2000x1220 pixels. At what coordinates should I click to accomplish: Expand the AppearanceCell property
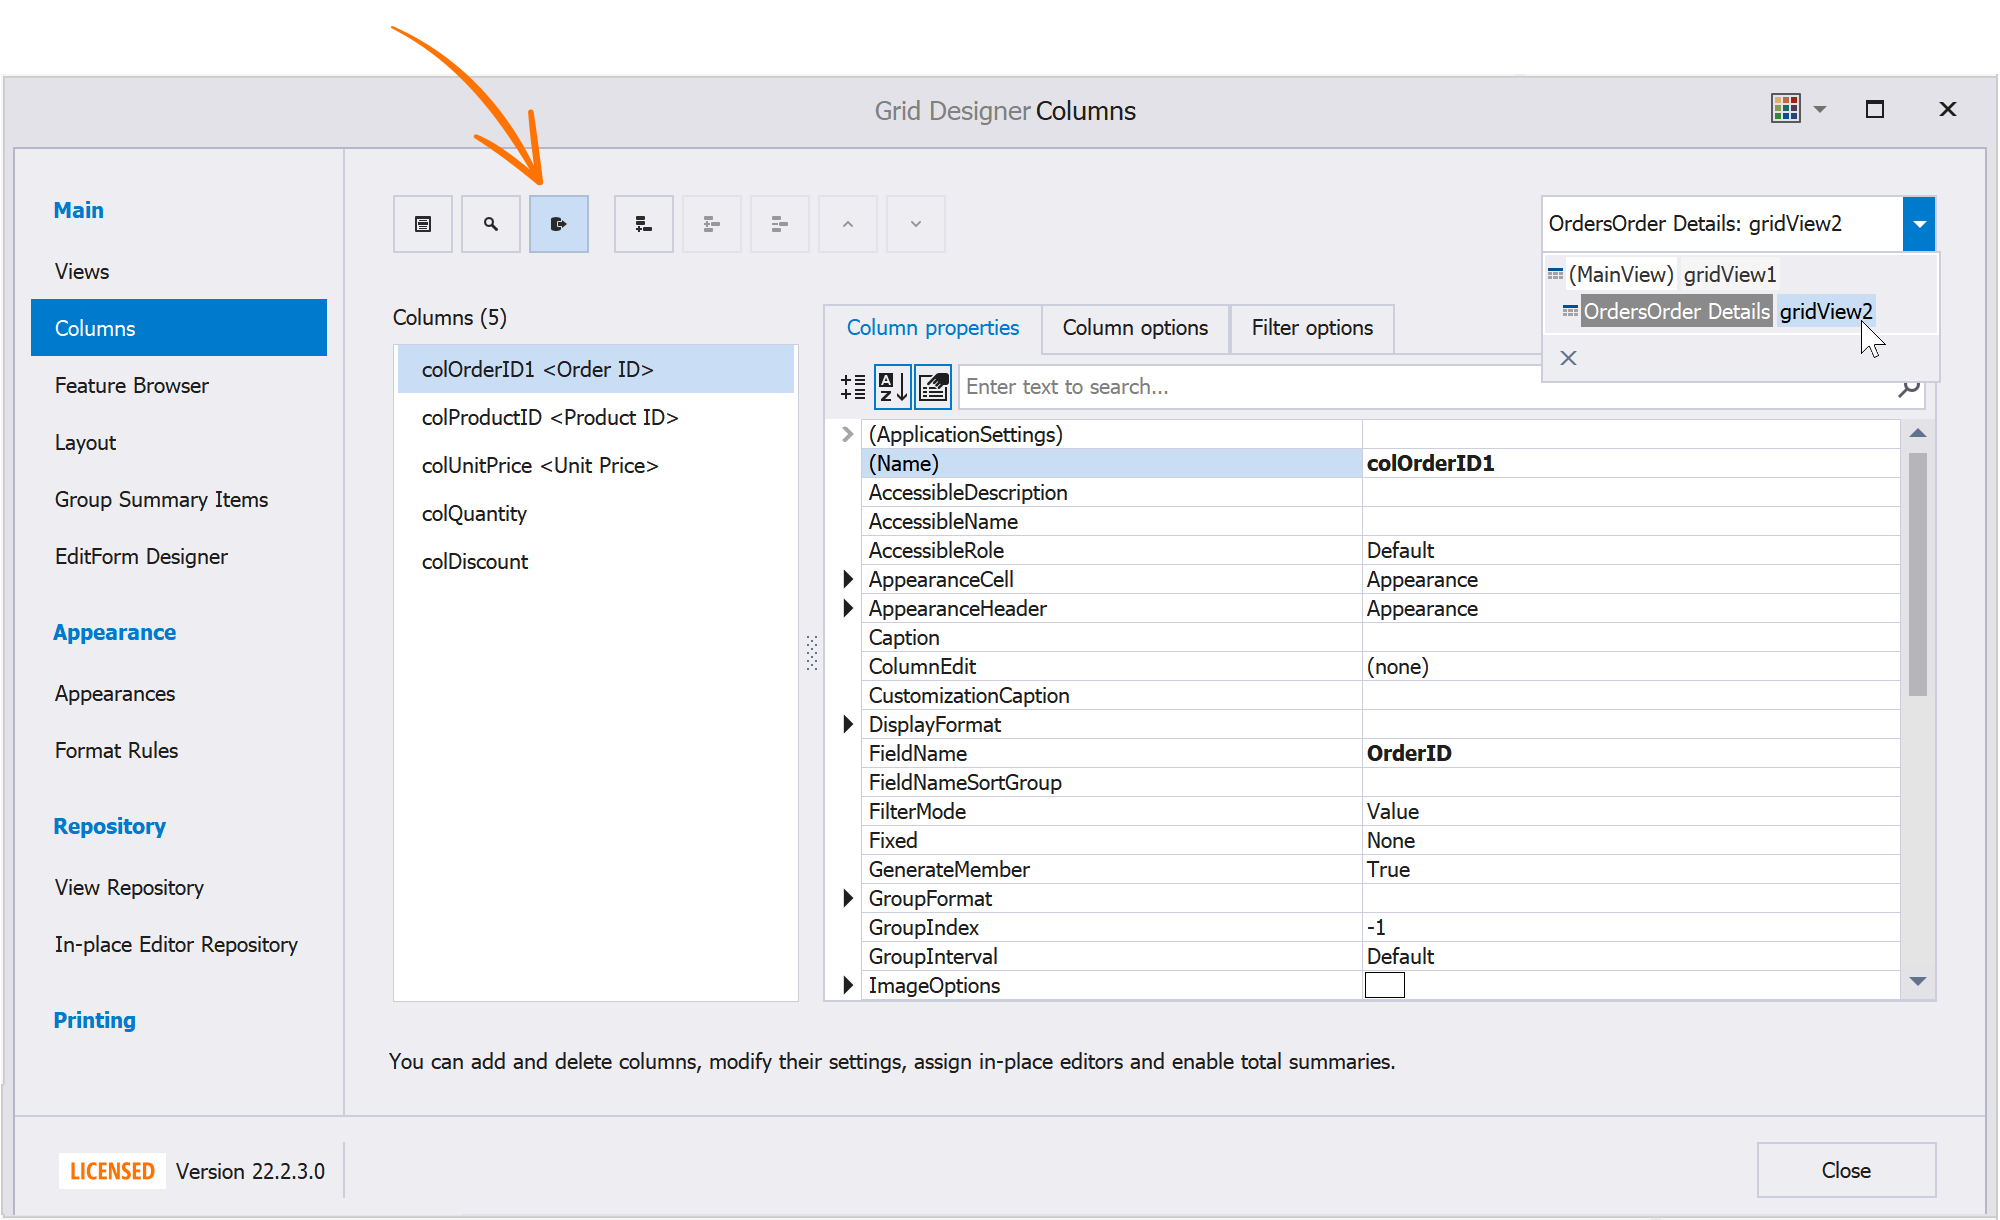pyautogui.click(x=848, y=579)
